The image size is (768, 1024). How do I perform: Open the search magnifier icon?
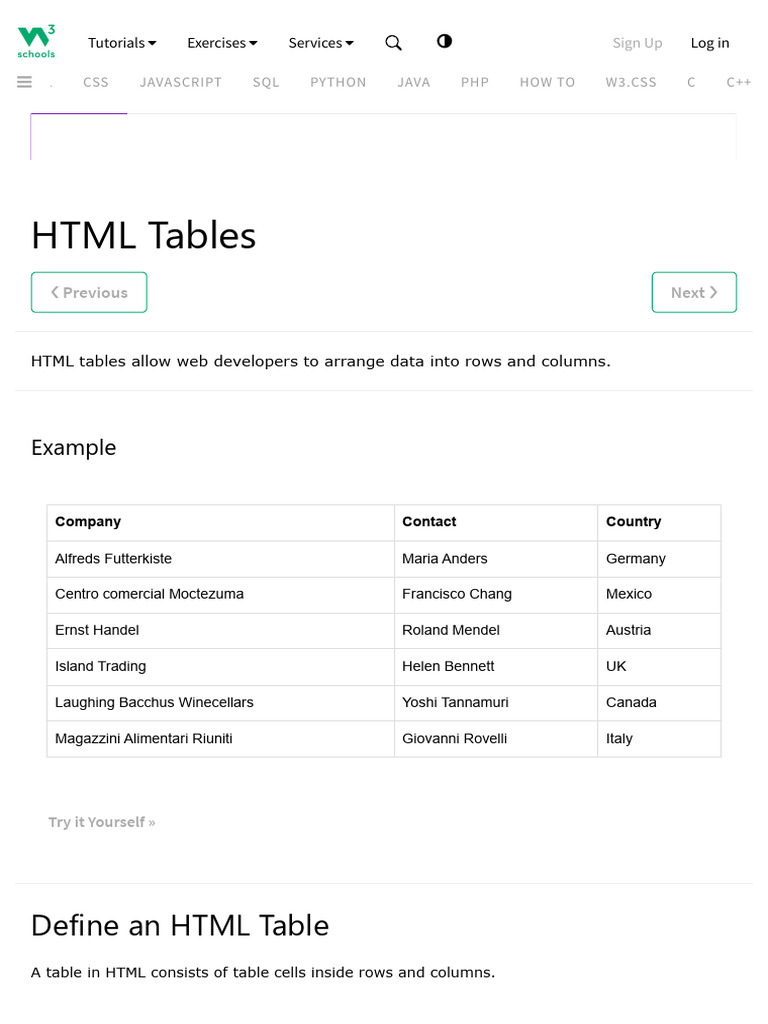tap(394, 42)
